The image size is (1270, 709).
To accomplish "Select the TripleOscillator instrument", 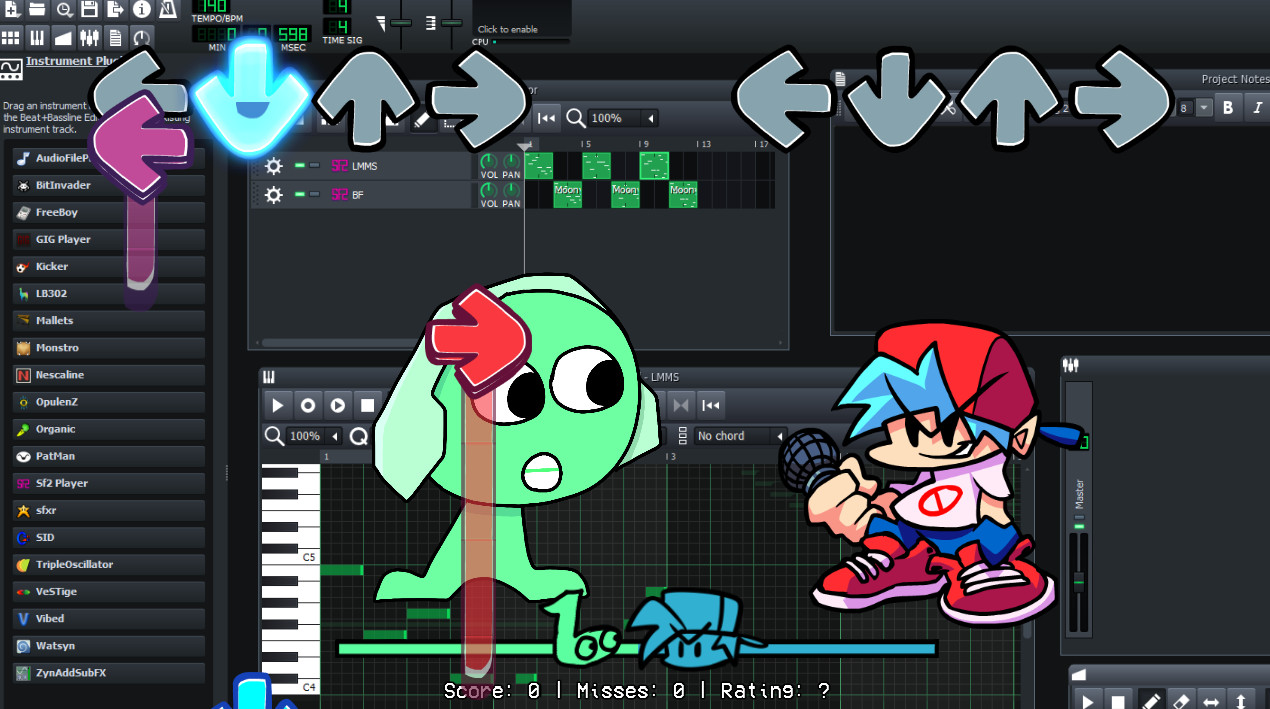I will pyautogui.click(x=109, y=564).
